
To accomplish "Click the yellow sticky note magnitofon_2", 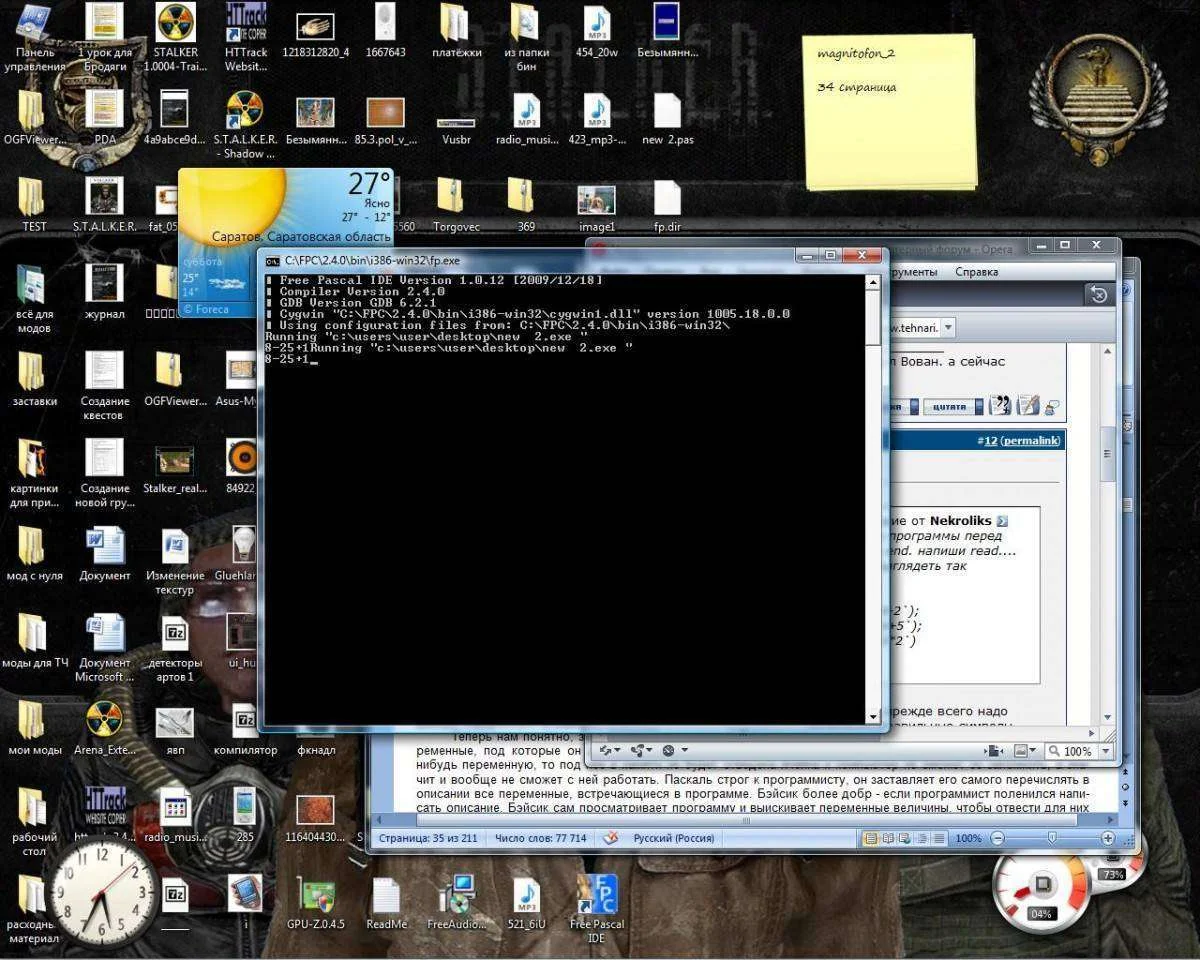I will pyautogui.click(x=890, y=110).
